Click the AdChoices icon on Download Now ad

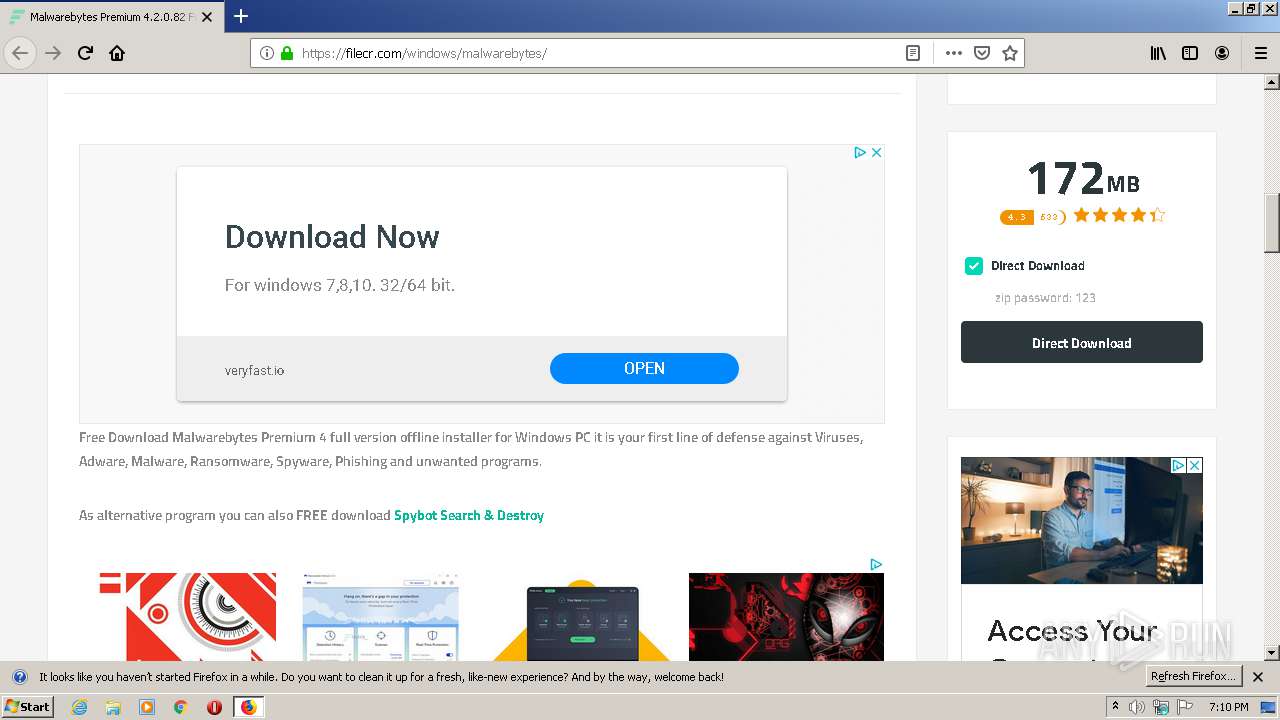pyautogui.click(x=859, y=152)
